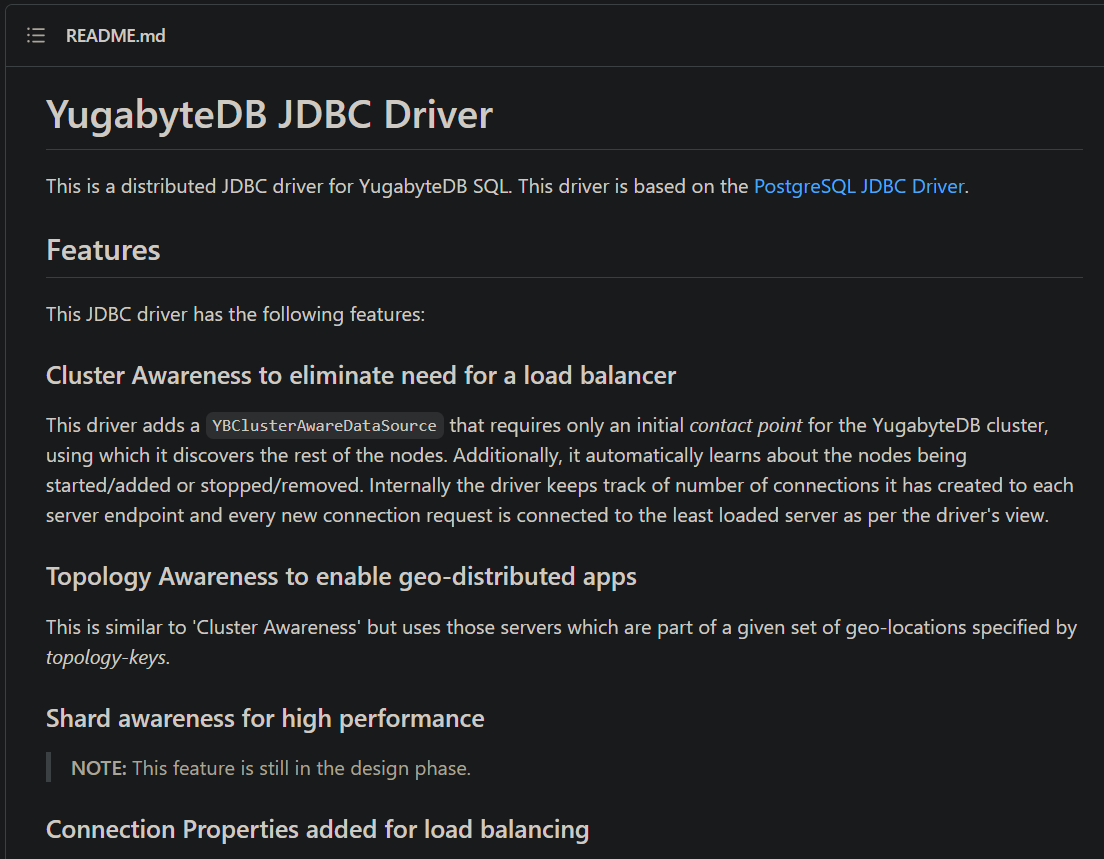Click 'This JDBC driver has the following features' line
The width and height of the screenshot is (1104, 859).
pyautogui.click(x=235, y=314)
